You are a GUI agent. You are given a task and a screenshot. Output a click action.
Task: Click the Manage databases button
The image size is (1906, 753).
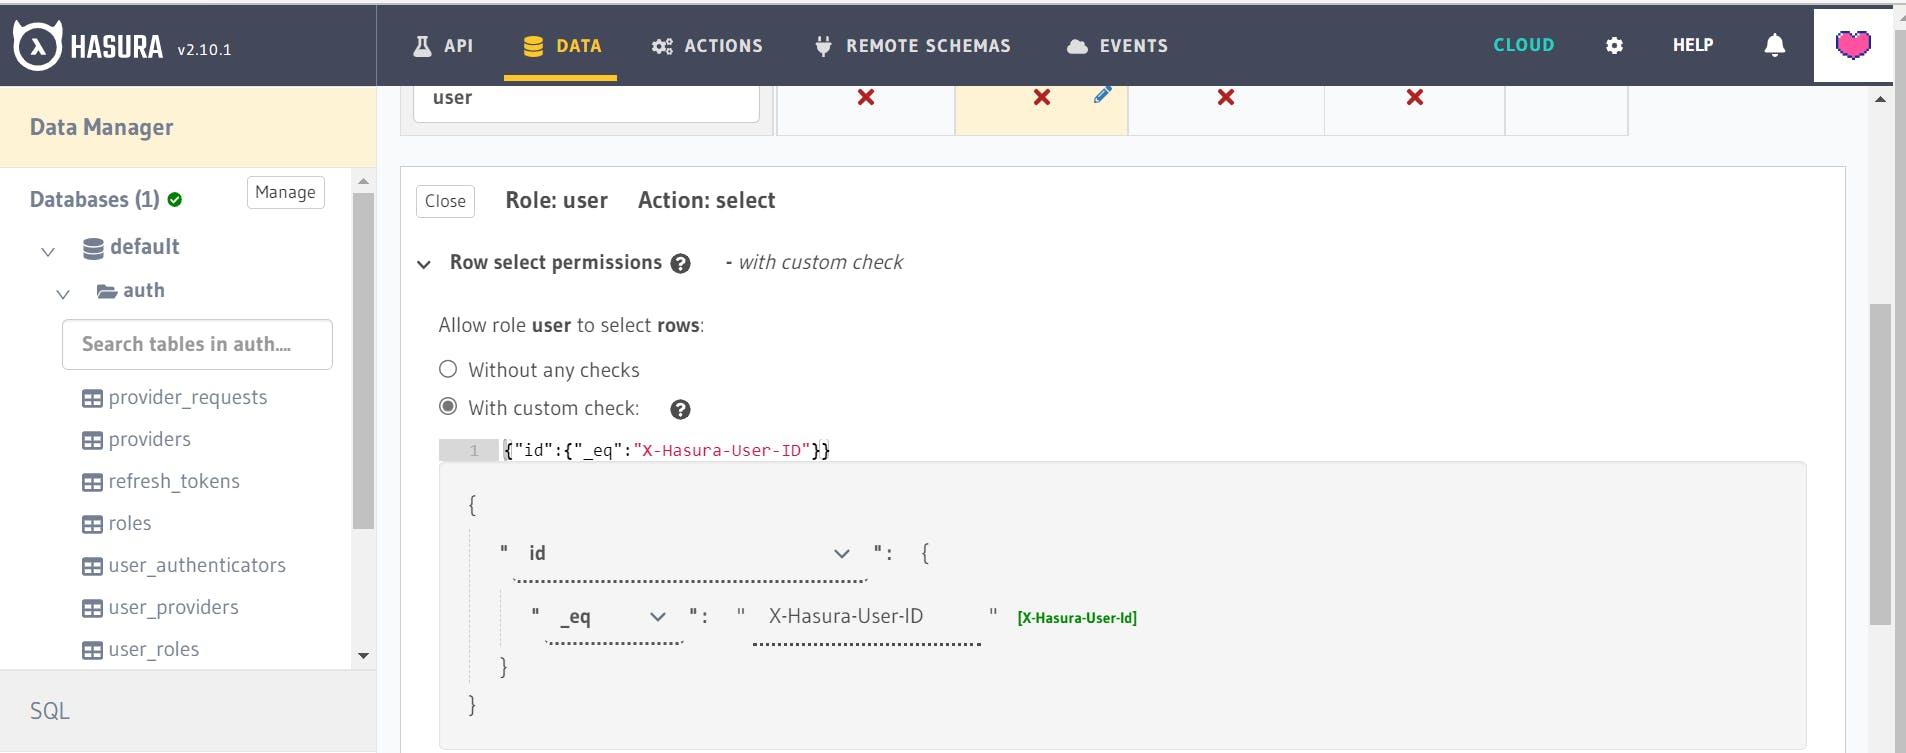pyautogui.click(x=285, y=192)
